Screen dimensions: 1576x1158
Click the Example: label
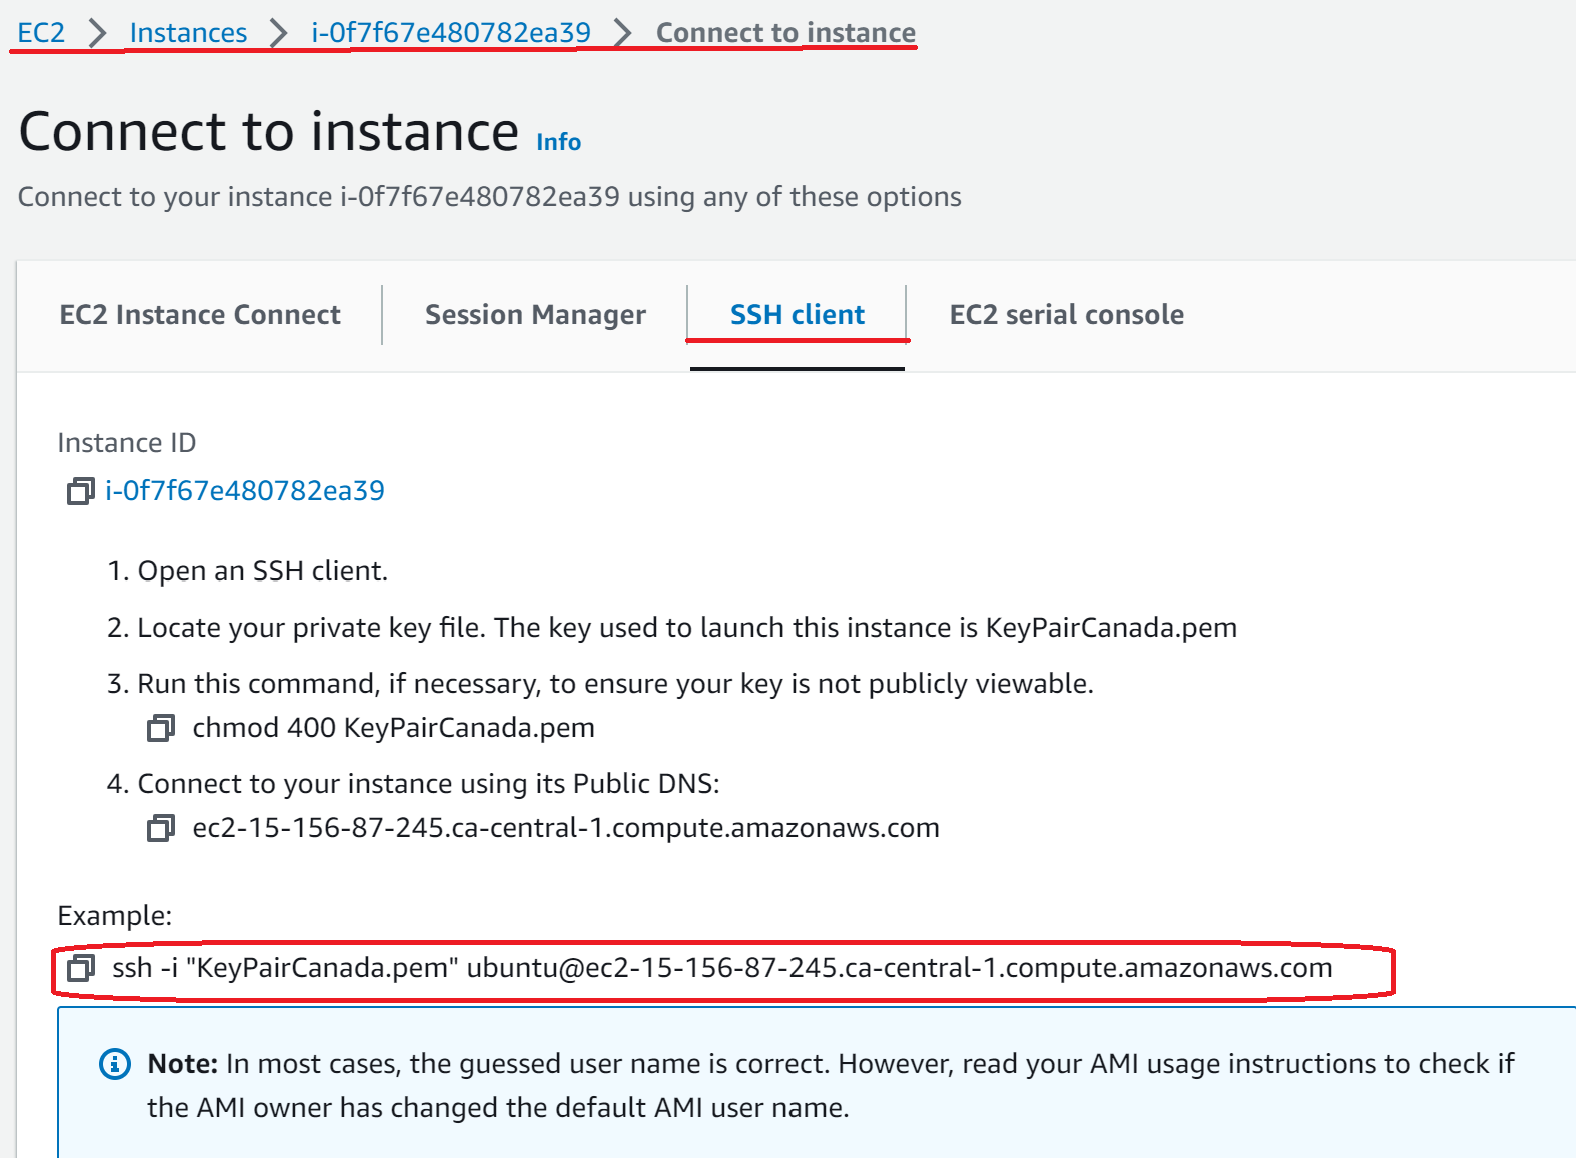tap(115, 916)
